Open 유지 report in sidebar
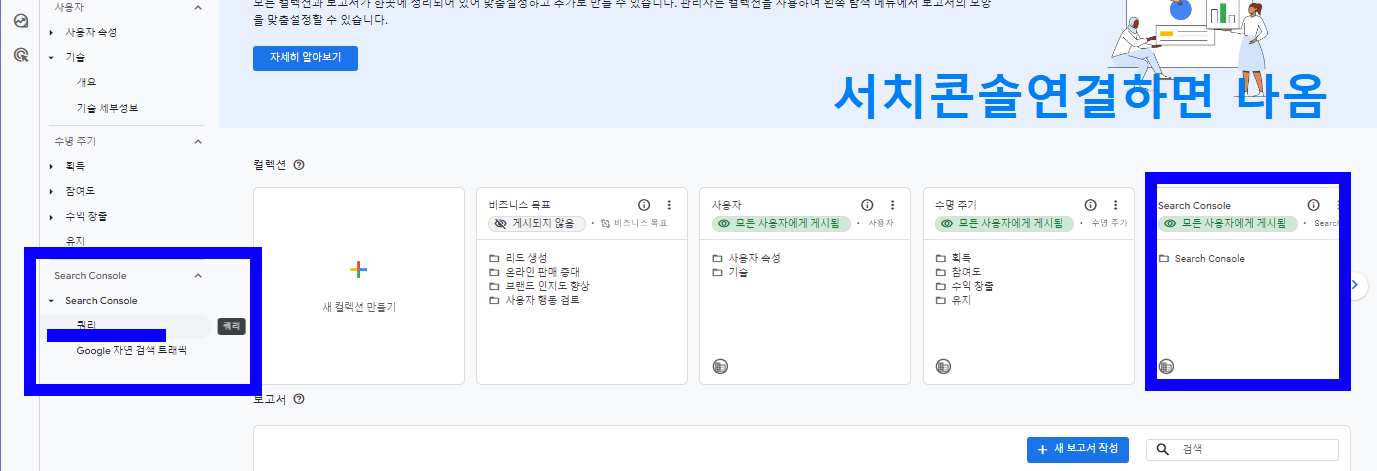 tap(75, 241)
